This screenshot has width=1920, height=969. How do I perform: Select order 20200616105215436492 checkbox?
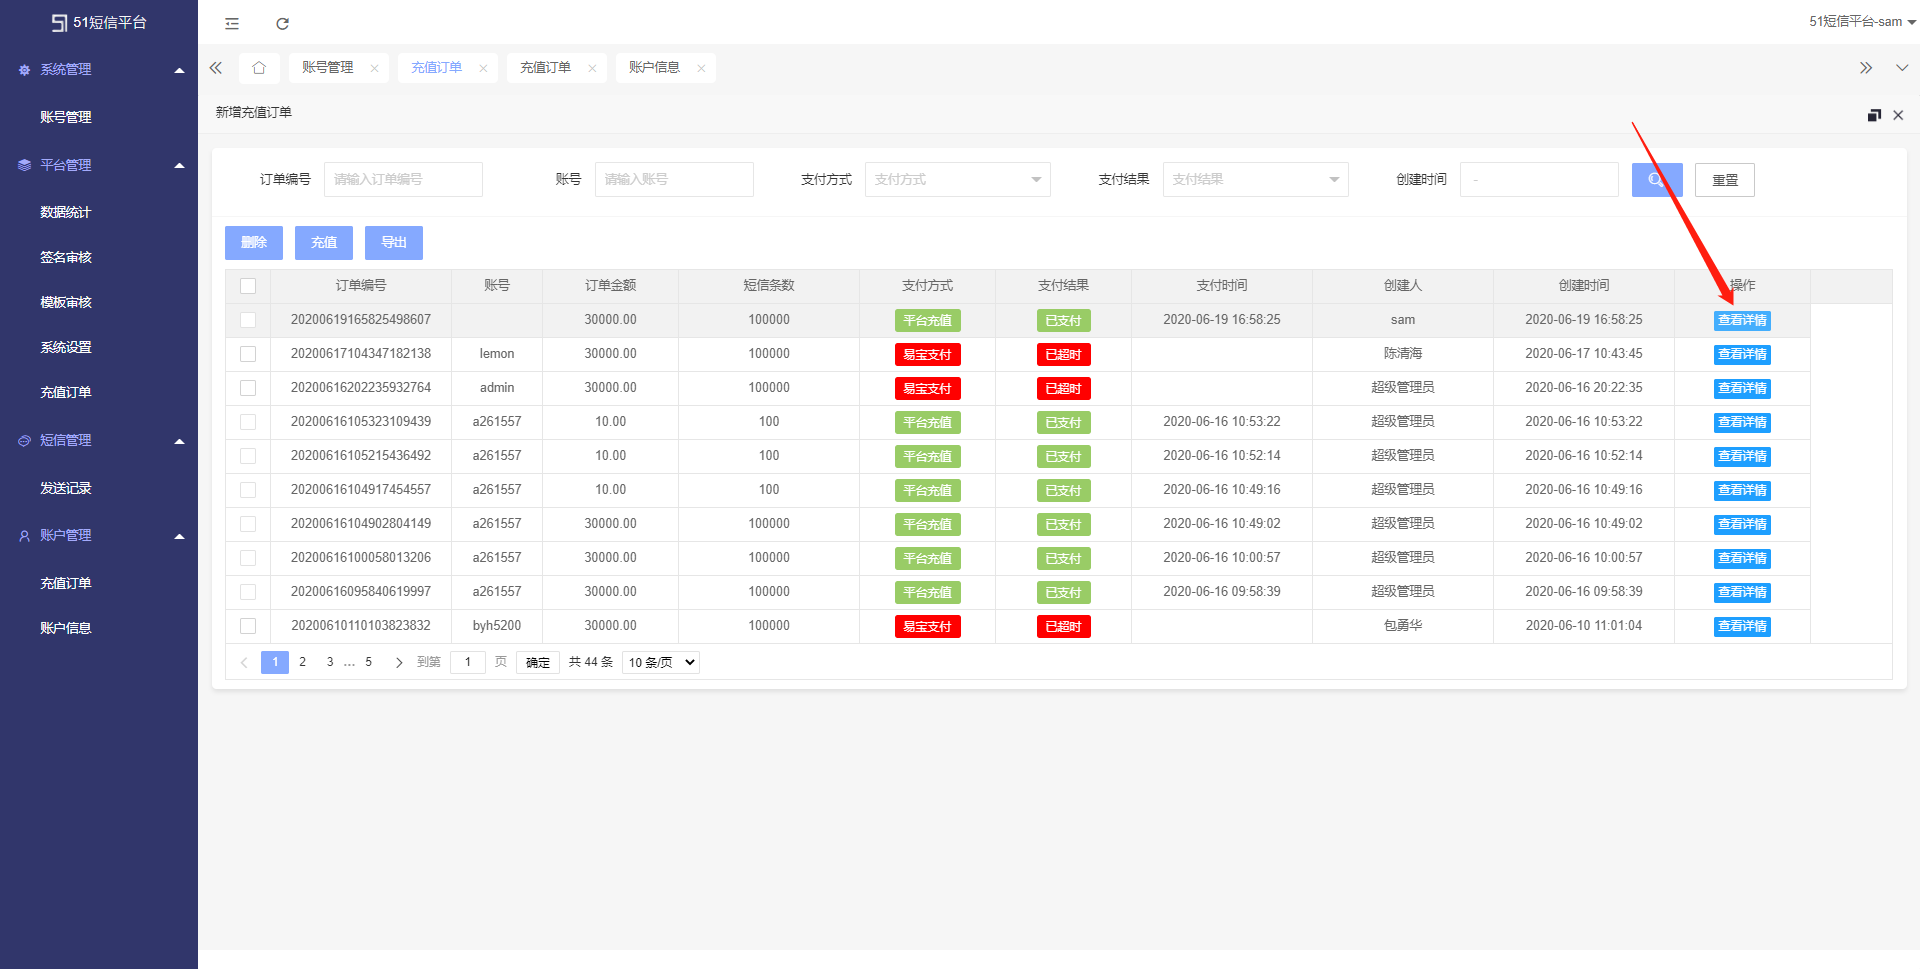pos(248,456)
